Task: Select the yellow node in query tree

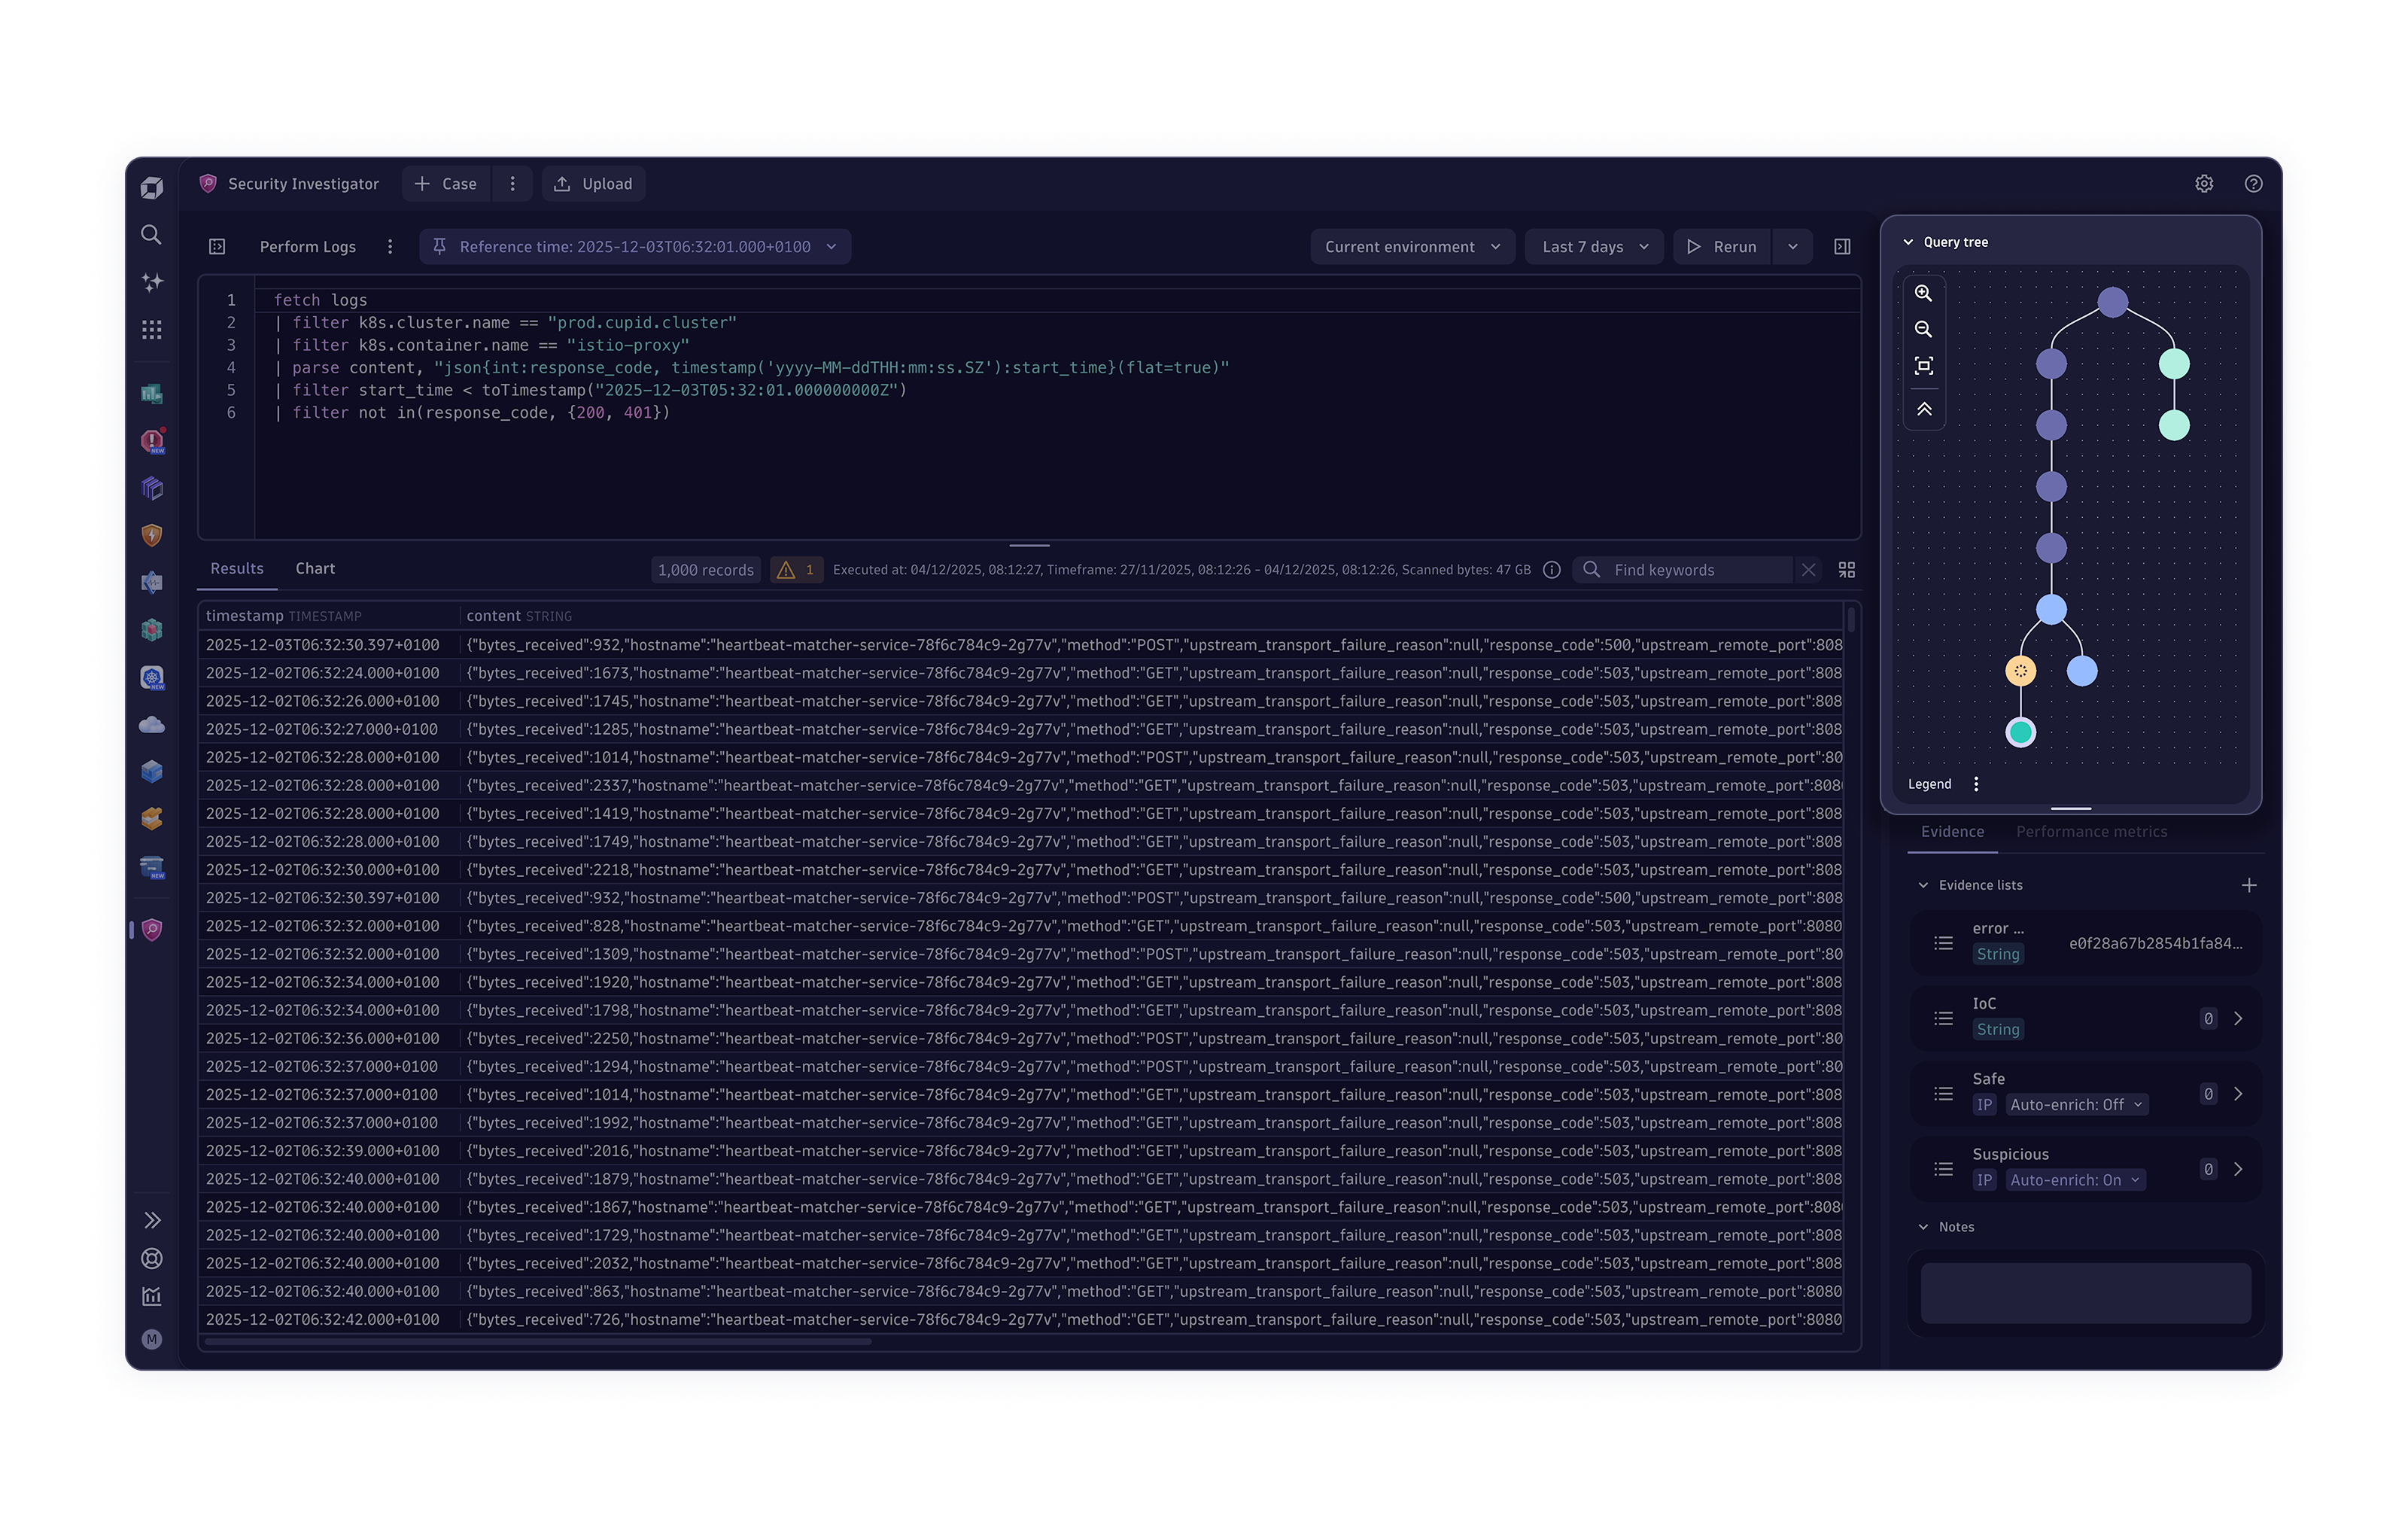Action: pos(2020,671)
